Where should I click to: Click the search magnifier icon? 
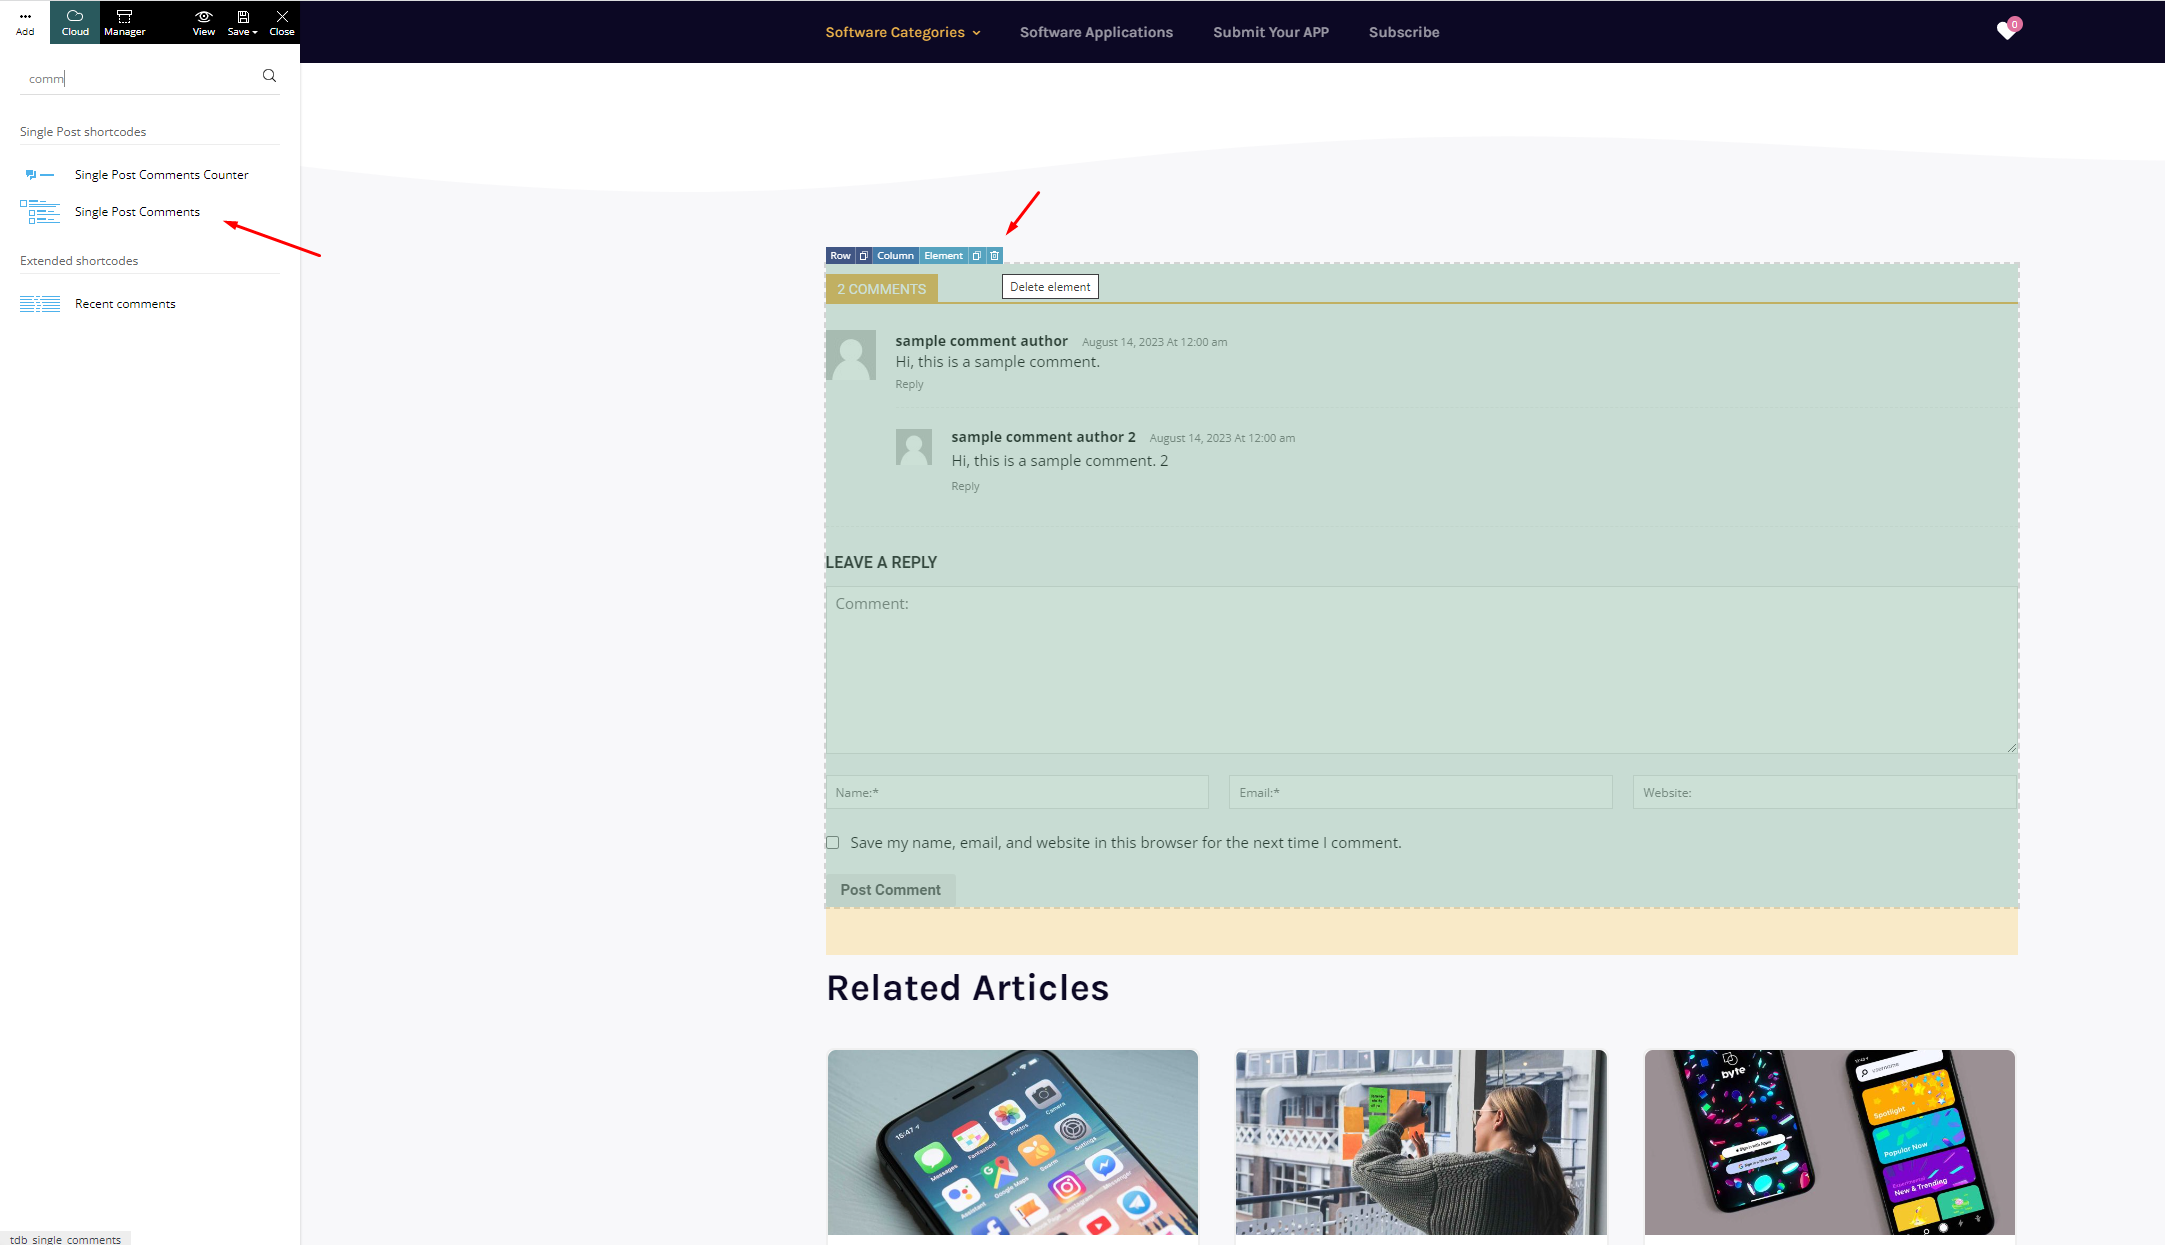(x=269, y=76)
